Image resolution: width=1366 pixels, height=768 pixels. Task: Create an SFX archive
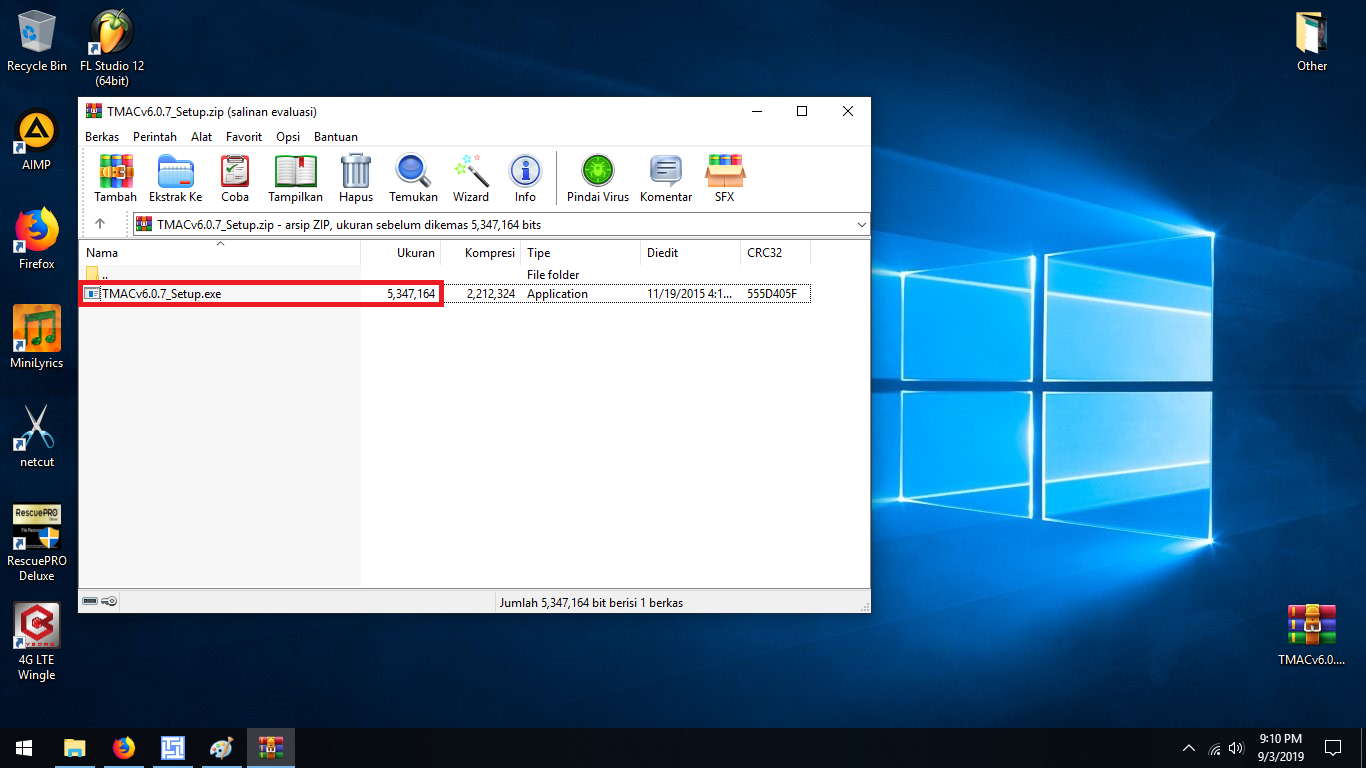point(725,179)
